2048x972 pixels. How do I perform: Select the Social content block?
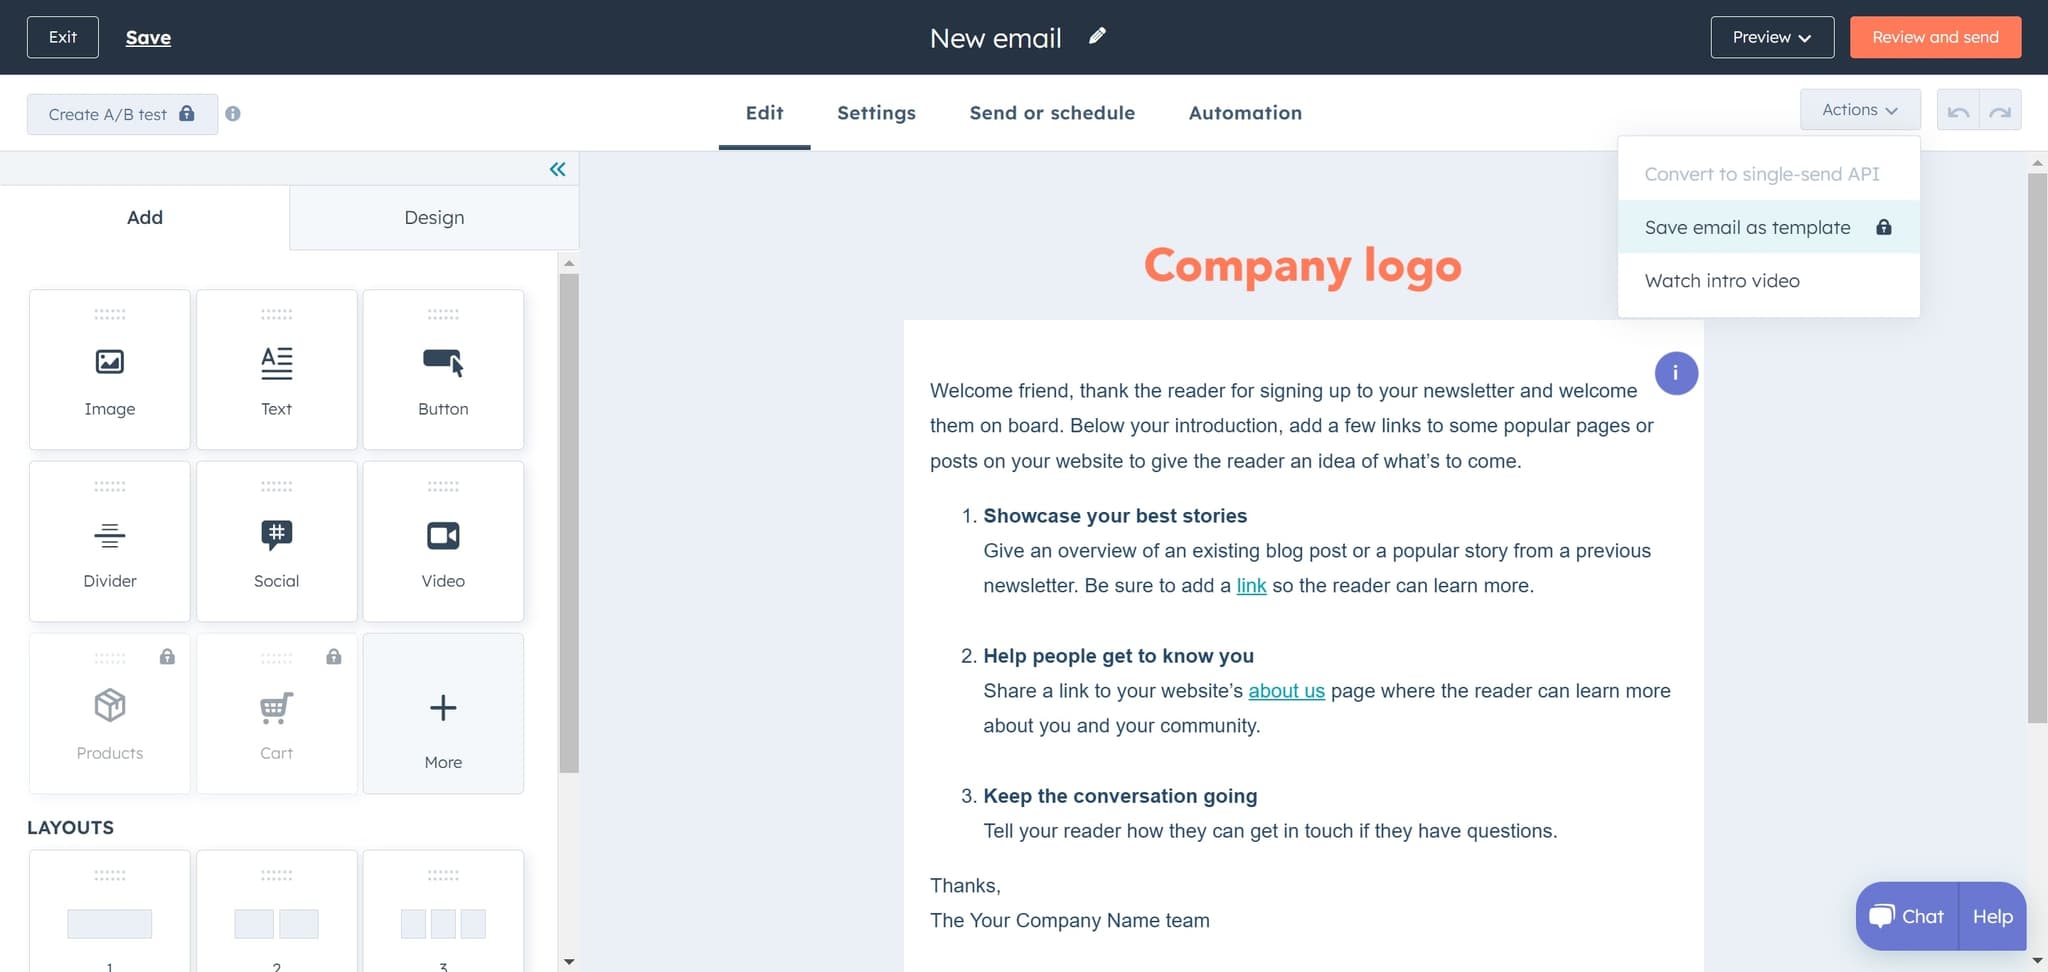[276, 542]
